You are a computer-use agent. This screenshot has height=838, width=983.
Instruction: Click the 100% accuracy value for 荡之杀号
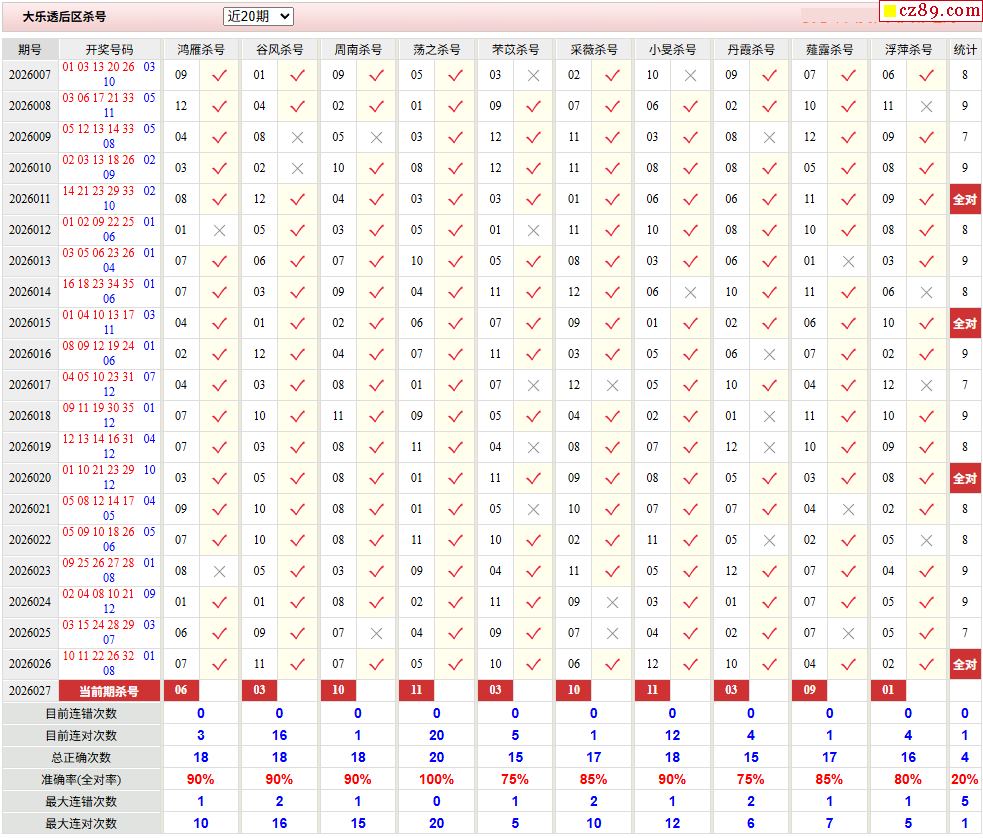(x=436, y=779)
